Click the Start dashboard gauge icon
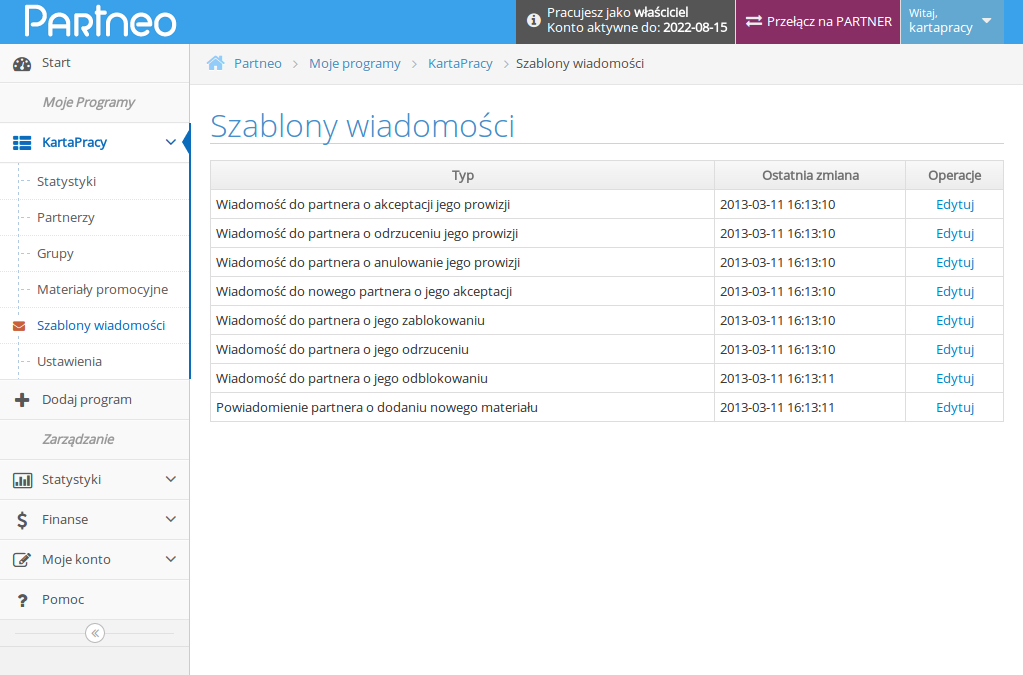 point(22,63)
